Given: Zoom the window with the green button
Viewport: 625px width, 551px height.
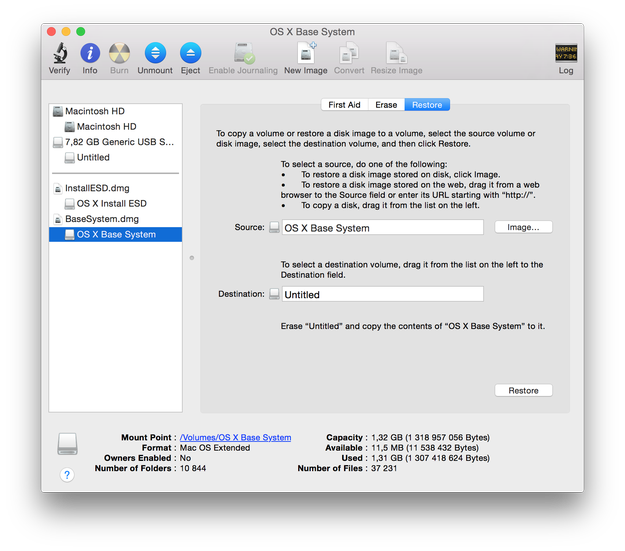Looking at the screenshot, I should point(81,31).
